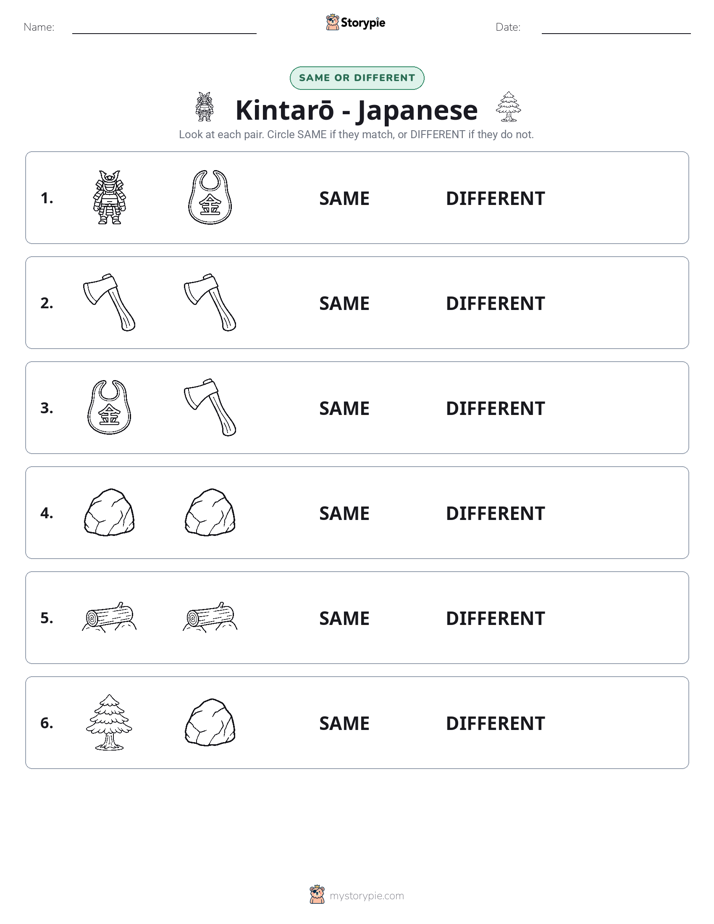
Task: Choose SAME for pair 2
Action: tap(344, 303)
